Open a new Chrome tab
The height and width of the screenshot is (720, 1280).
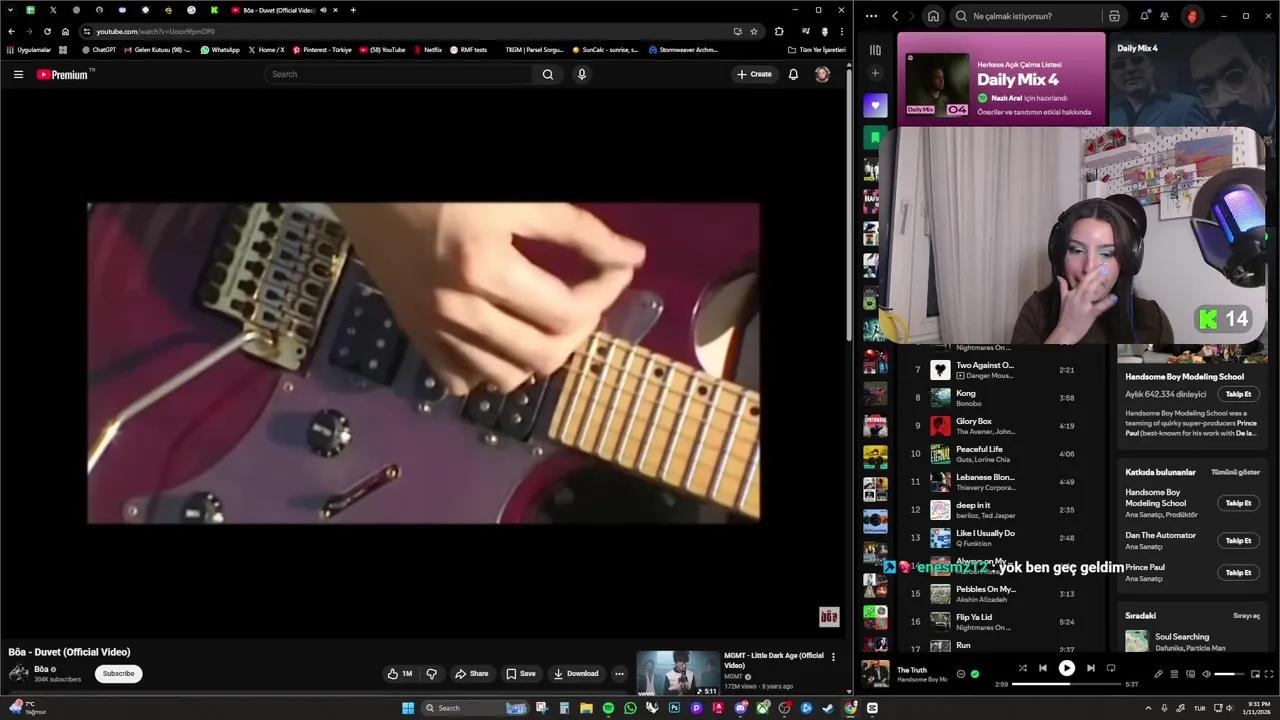(x=353, y=10)
